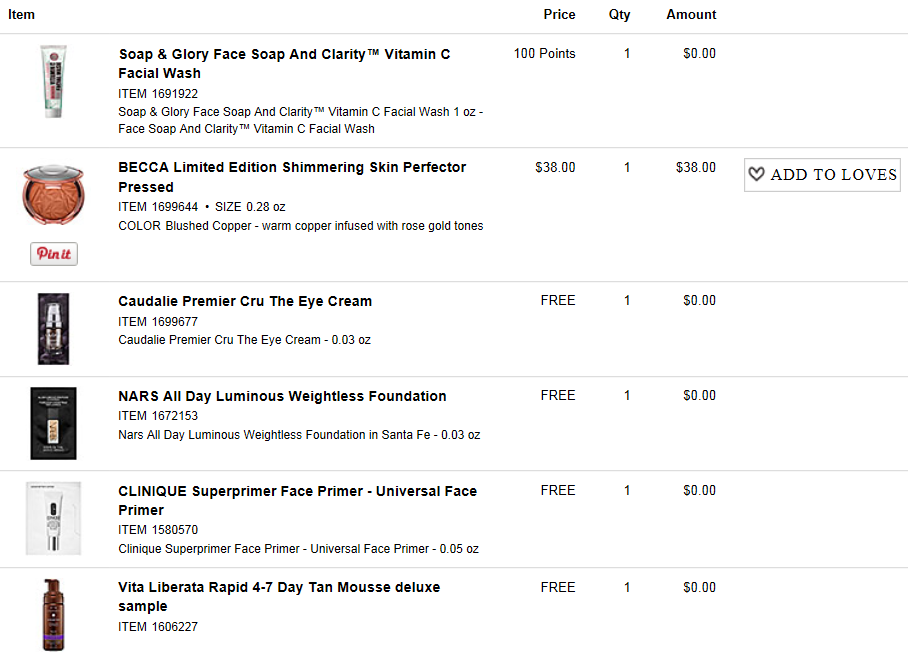The image size is (908, 662).
Task: Open CLINIQUE Superprimer Face Primer link
Action: [298, 500]
